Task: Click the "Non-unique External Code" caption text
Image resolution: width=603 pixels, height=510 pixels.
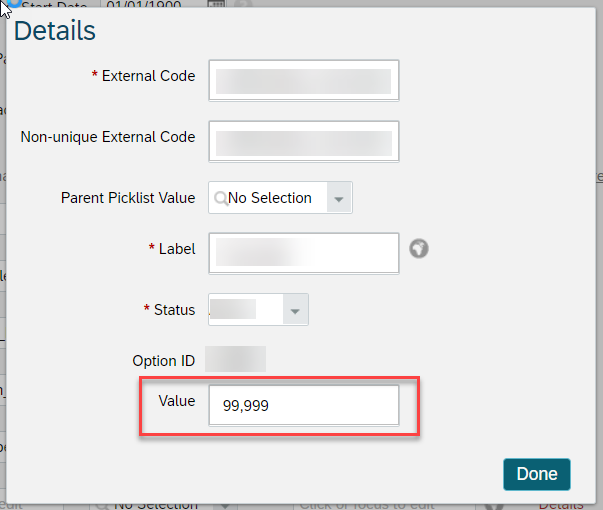Action: pyautogui.click(x=108, y=137)
